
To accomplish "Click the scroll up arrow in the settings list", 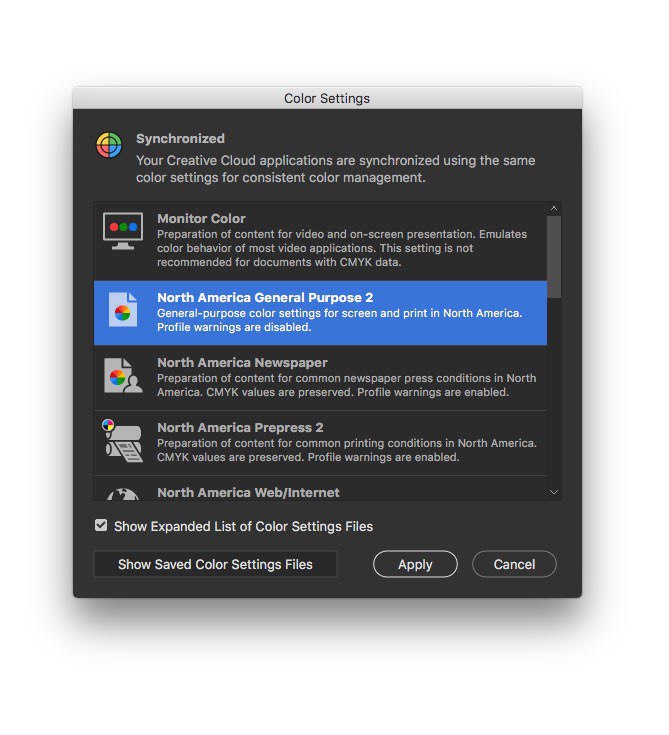I will point(554,208).
